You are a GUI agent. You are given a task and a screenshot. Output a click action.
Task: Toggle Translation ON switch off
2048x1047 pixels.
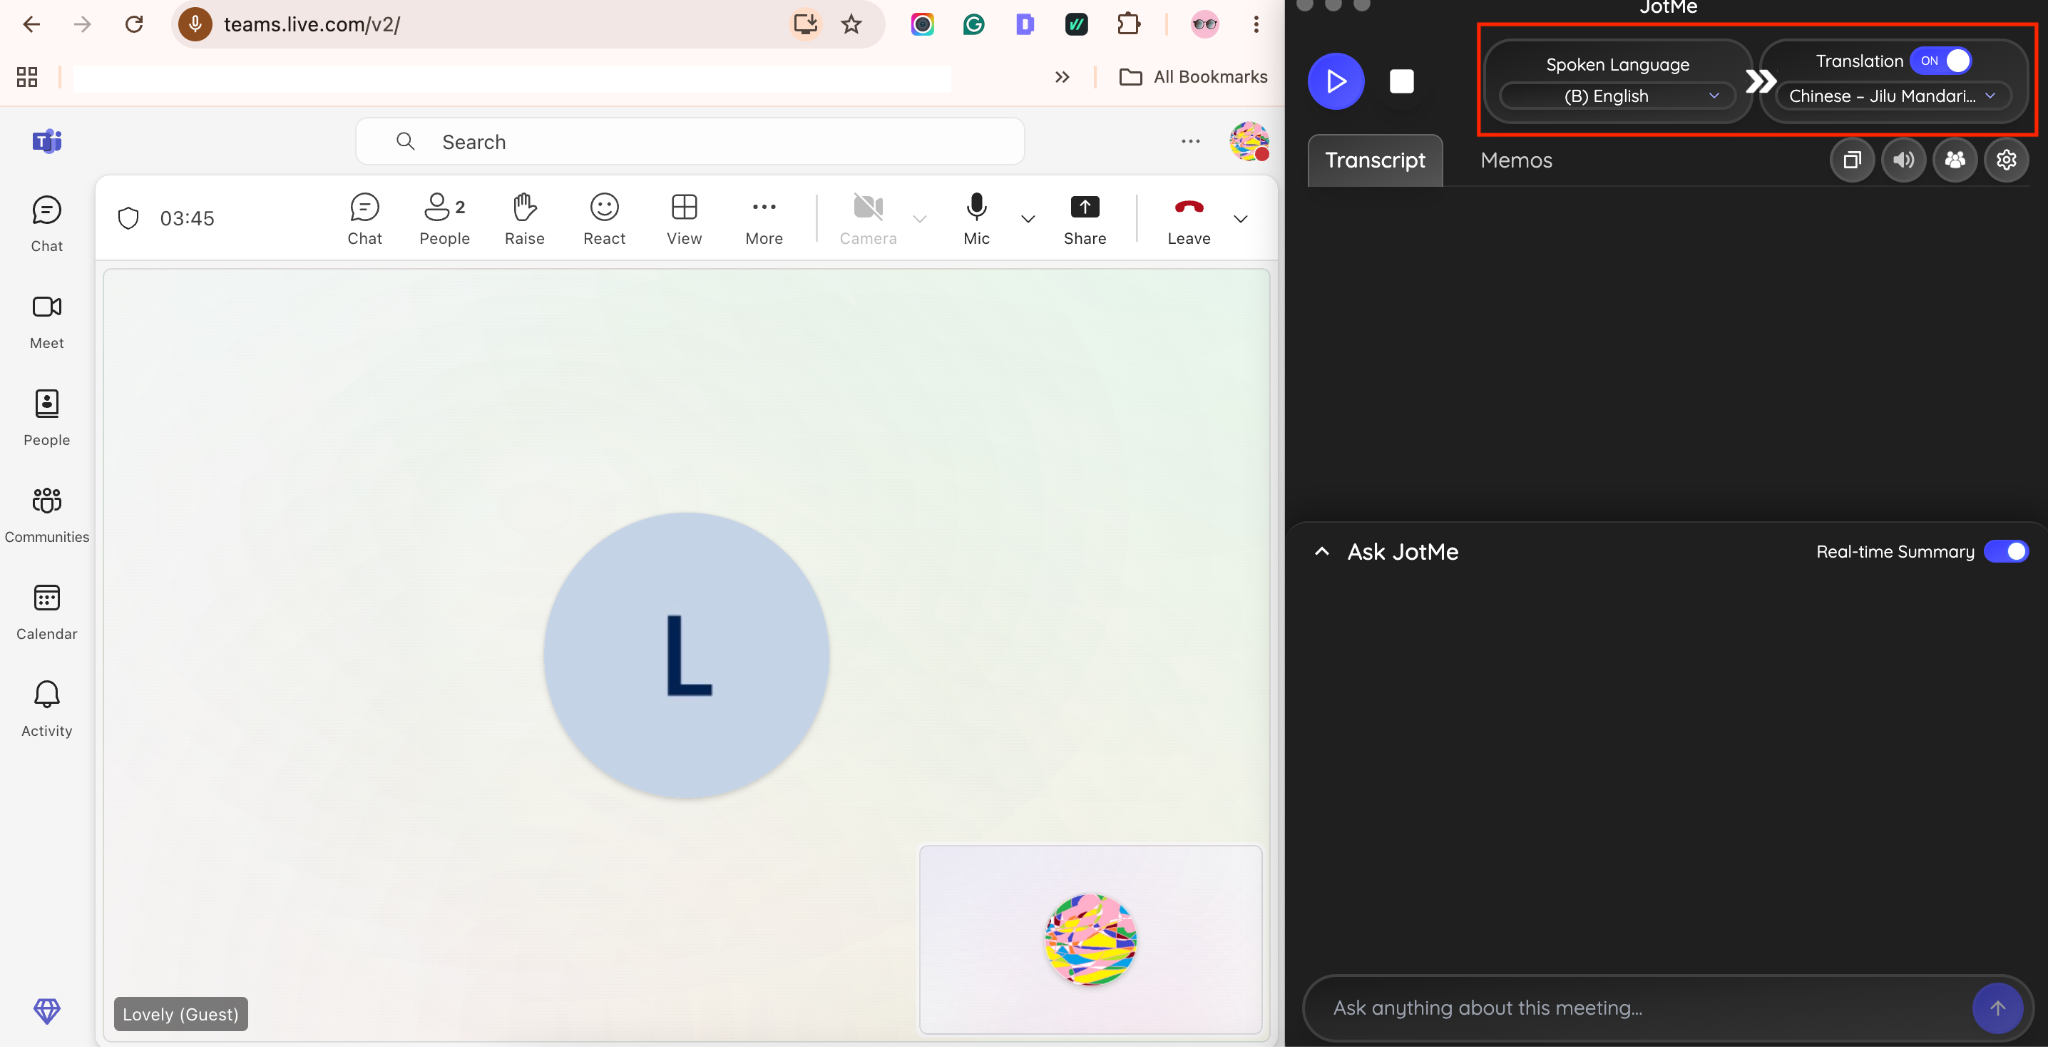pyautogui.click(x=1941, y=61)
